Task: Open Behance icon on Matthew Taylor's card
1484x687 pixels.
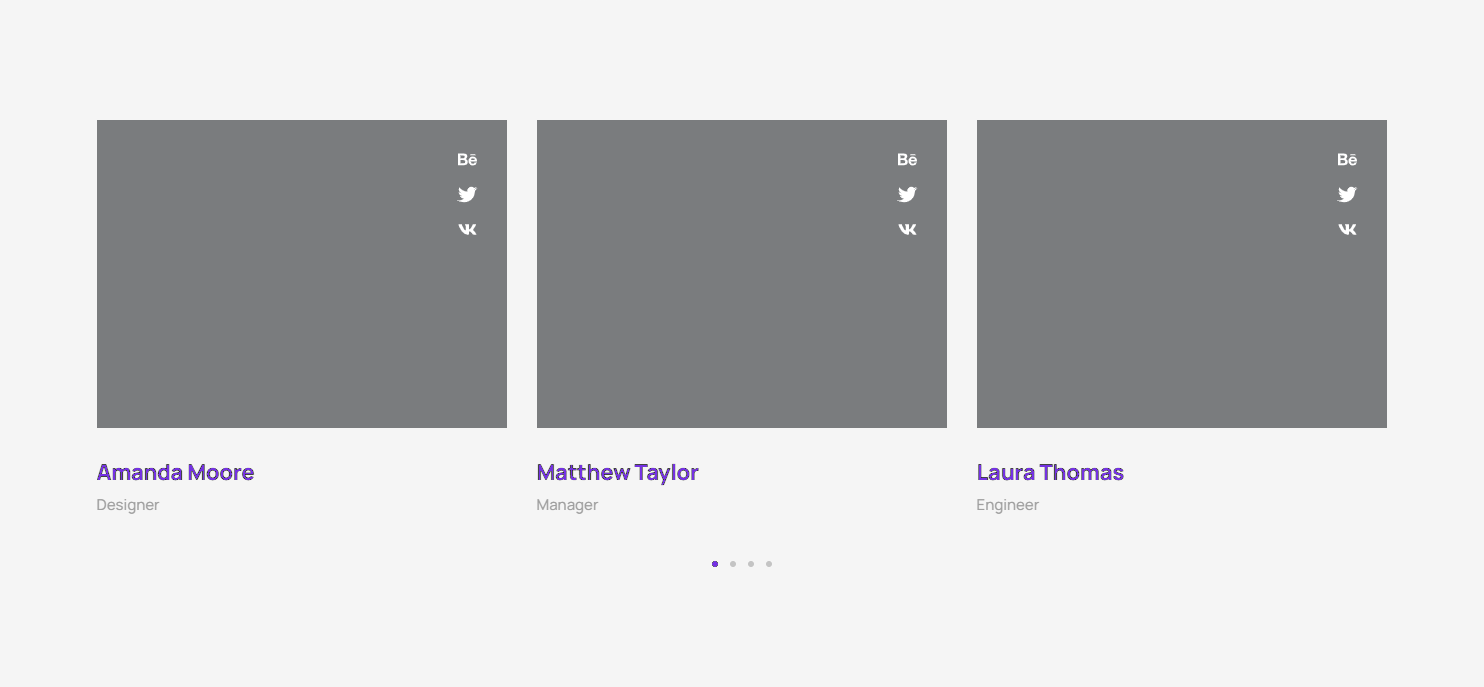Action: click(907, 160)
